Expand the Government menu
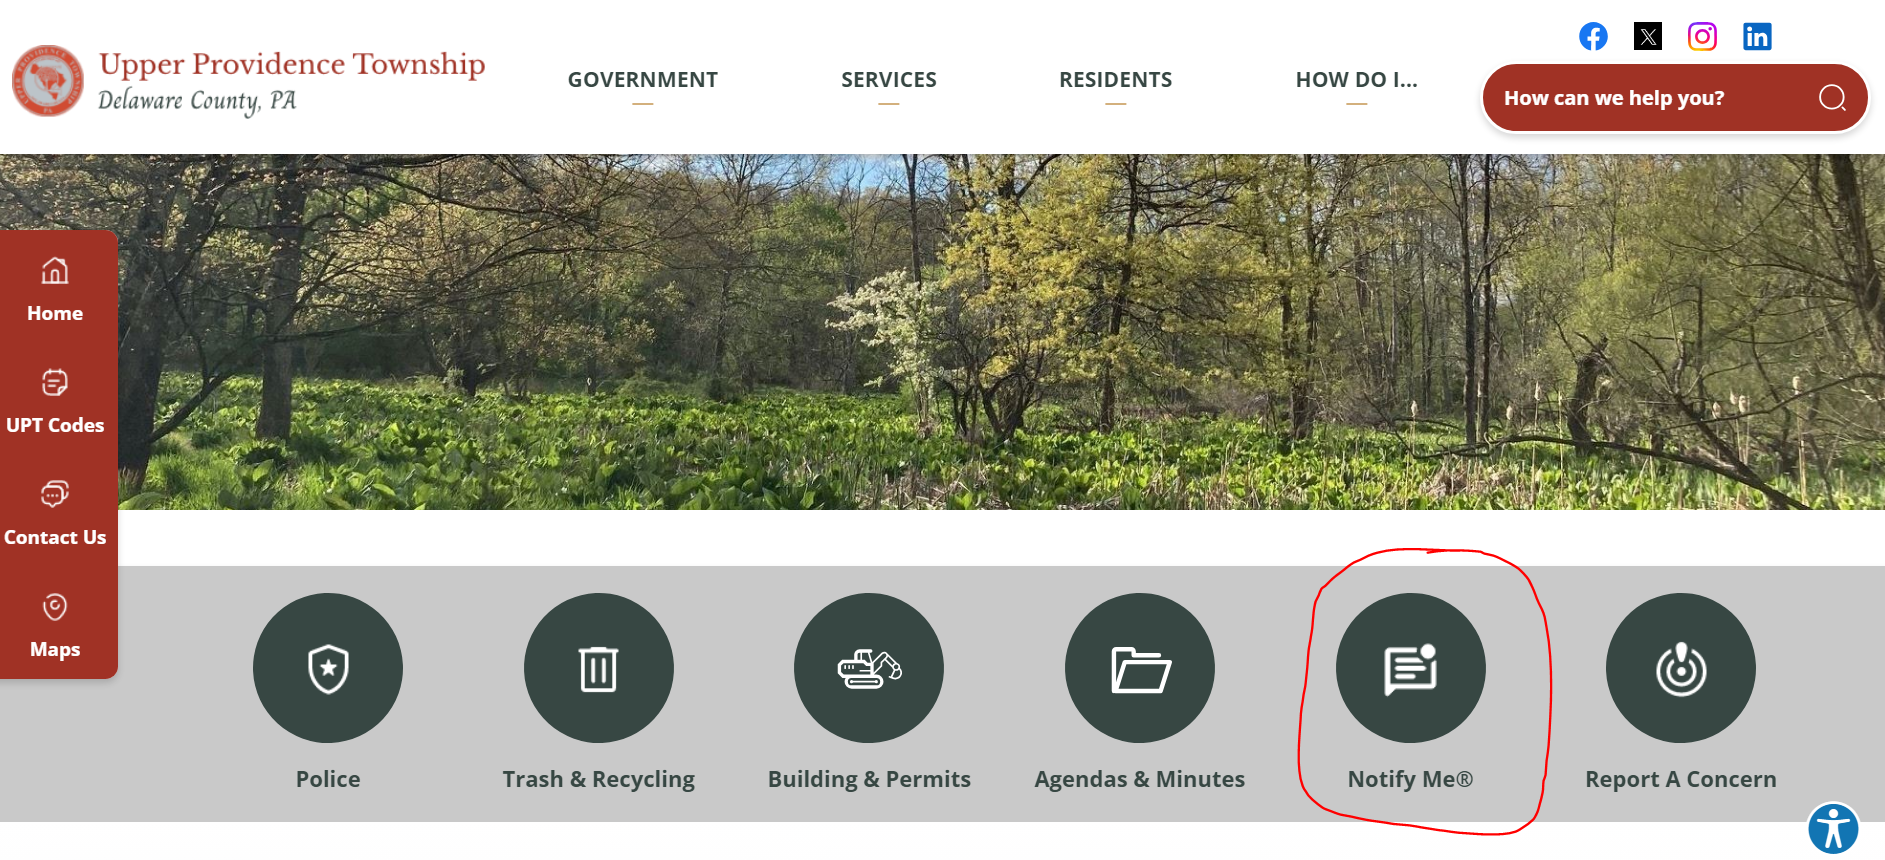This screenshot has height=860, width=1885. pos(643,80)
